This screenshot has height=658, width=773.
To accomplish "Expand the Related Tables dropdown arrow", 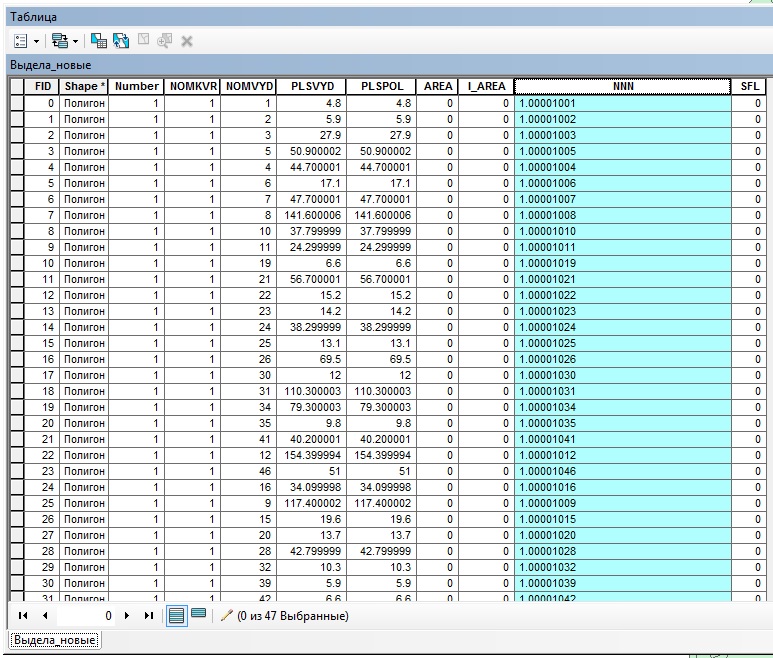I will [x=75, y=41].
